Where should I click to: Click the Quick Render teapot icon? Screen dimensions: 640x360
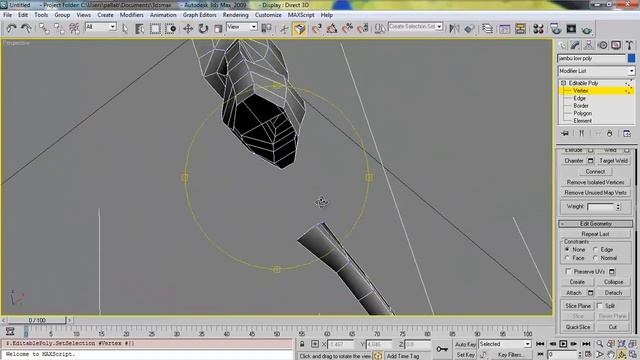[587, 29]
